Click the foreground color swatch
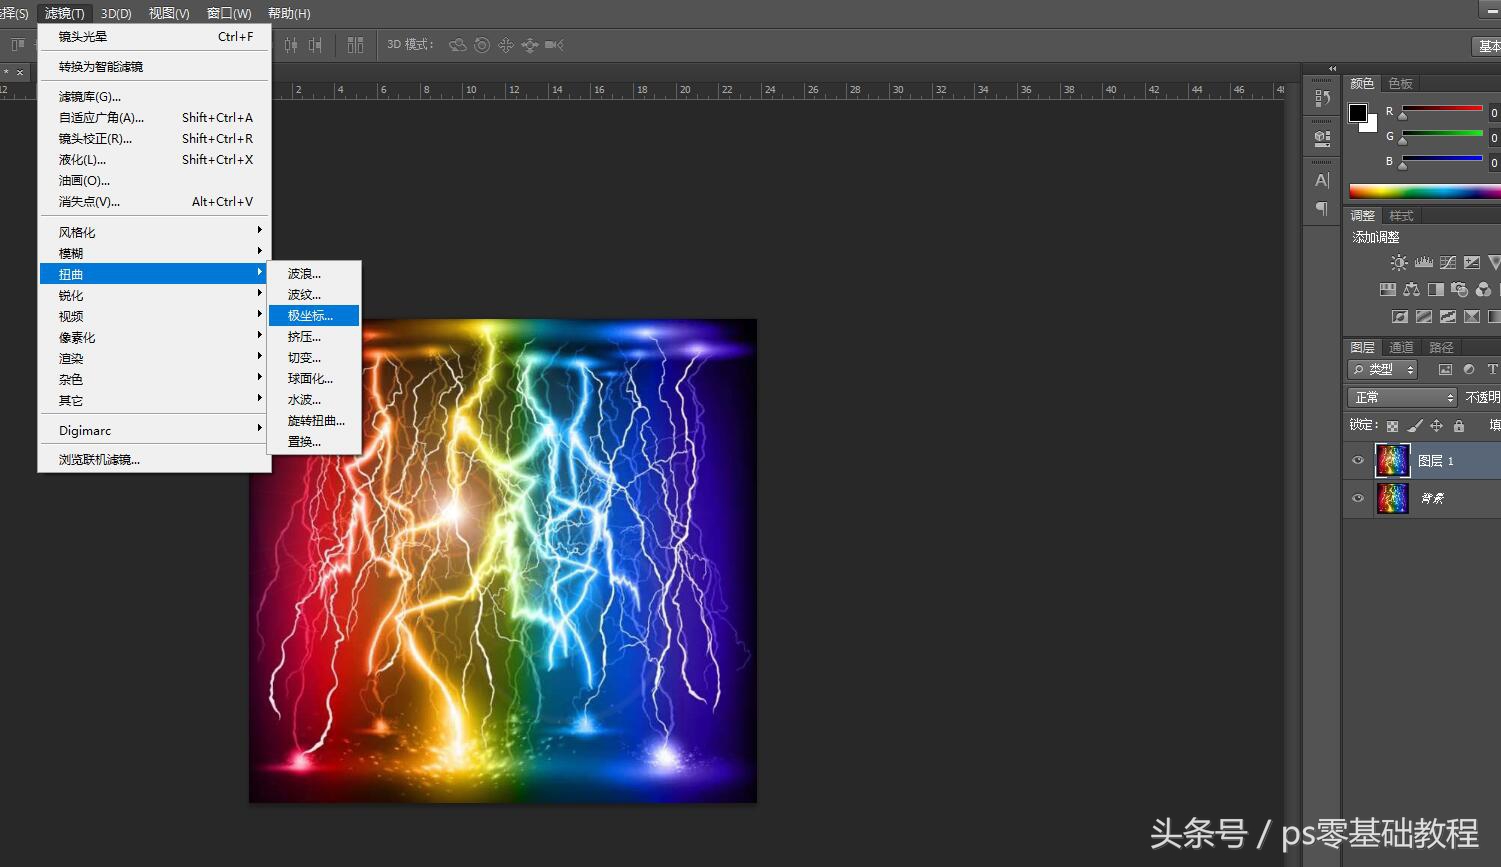The width and height of the screenshot is (1501, 867). pos(1357,113)
